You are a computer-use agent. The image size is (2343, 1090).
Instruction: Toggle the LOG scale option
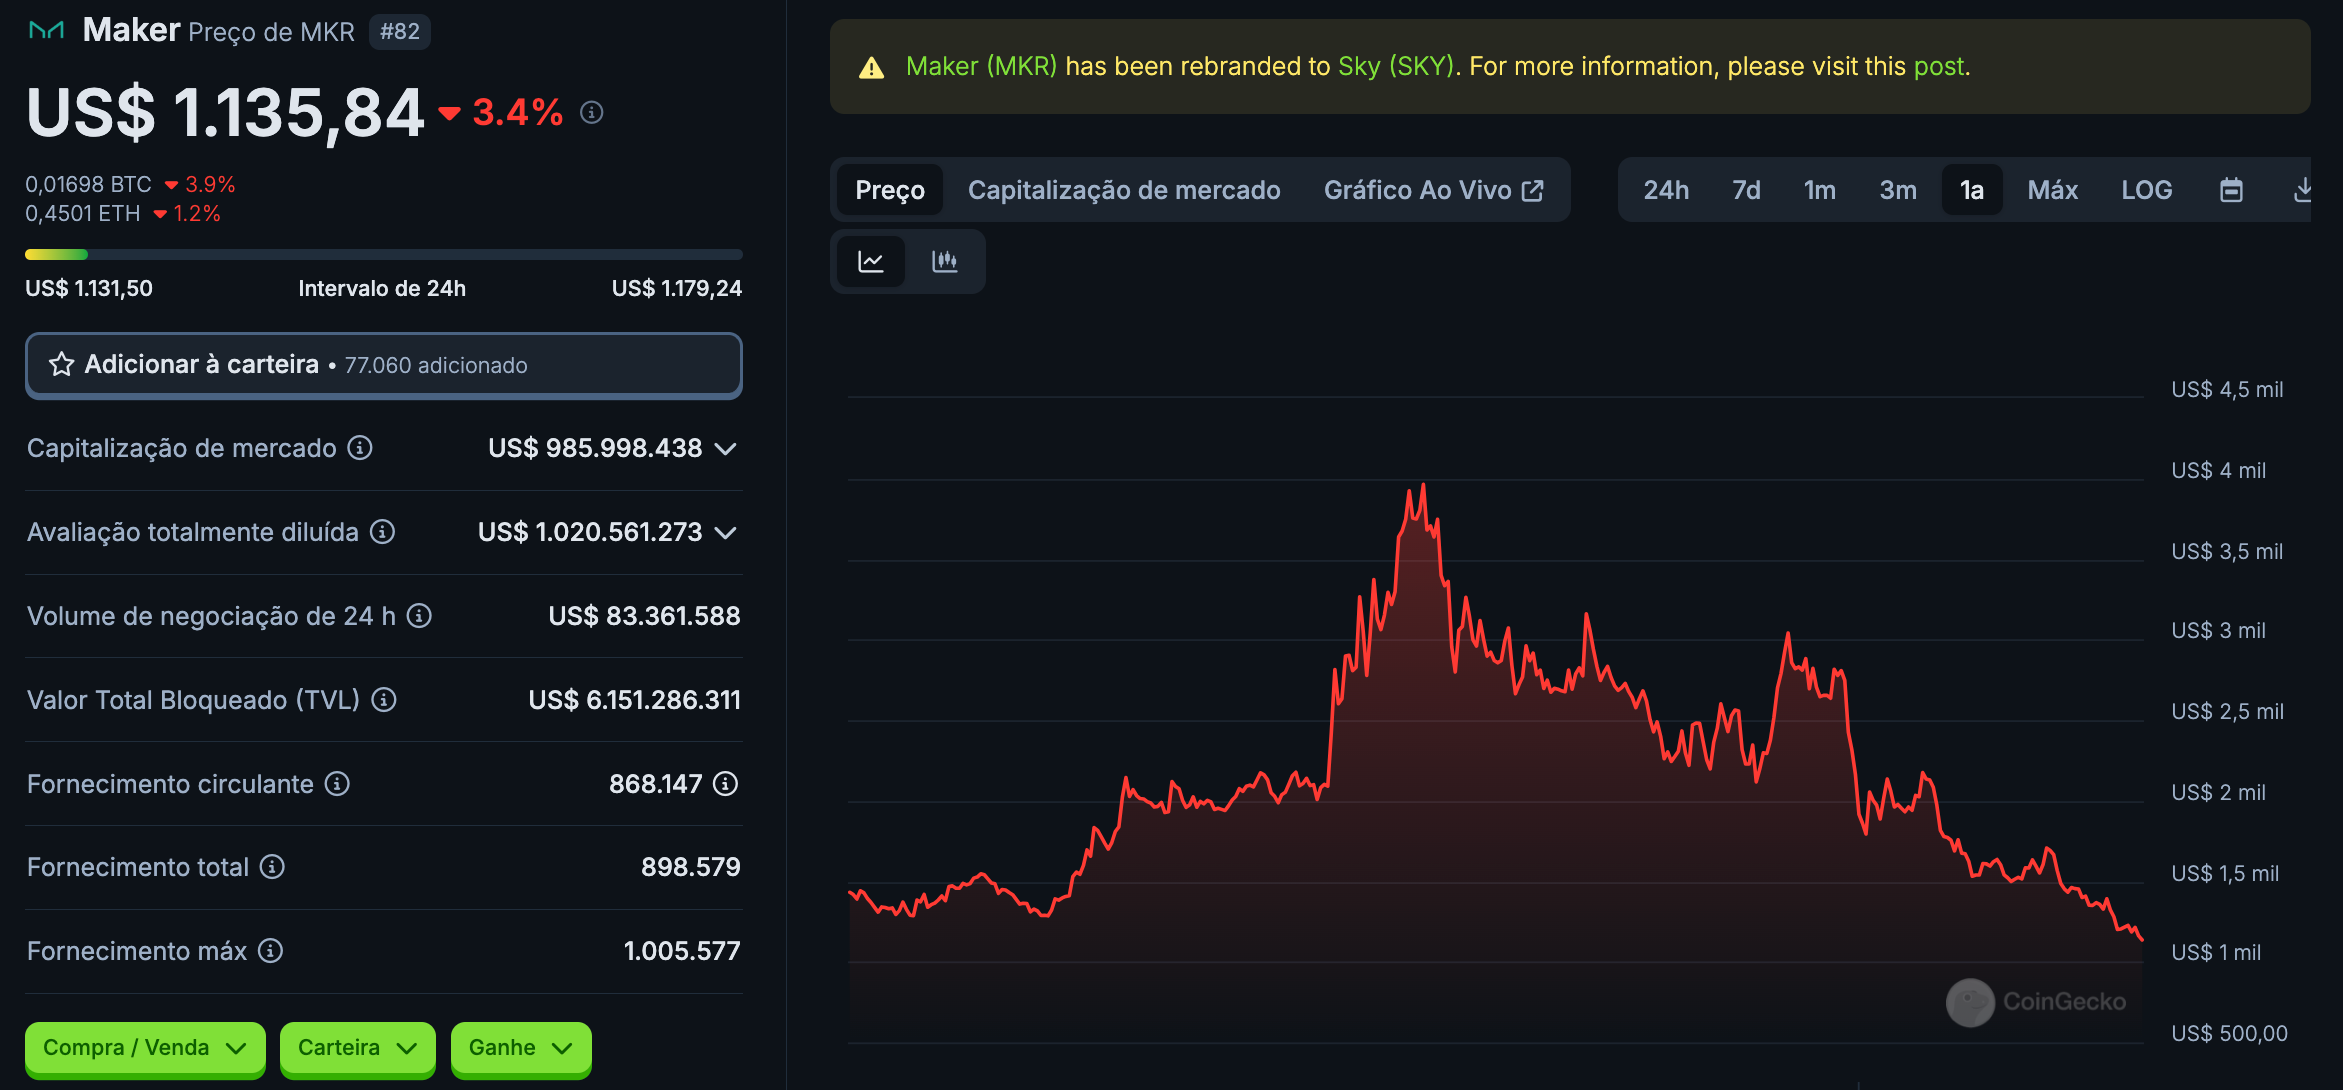2146,190
